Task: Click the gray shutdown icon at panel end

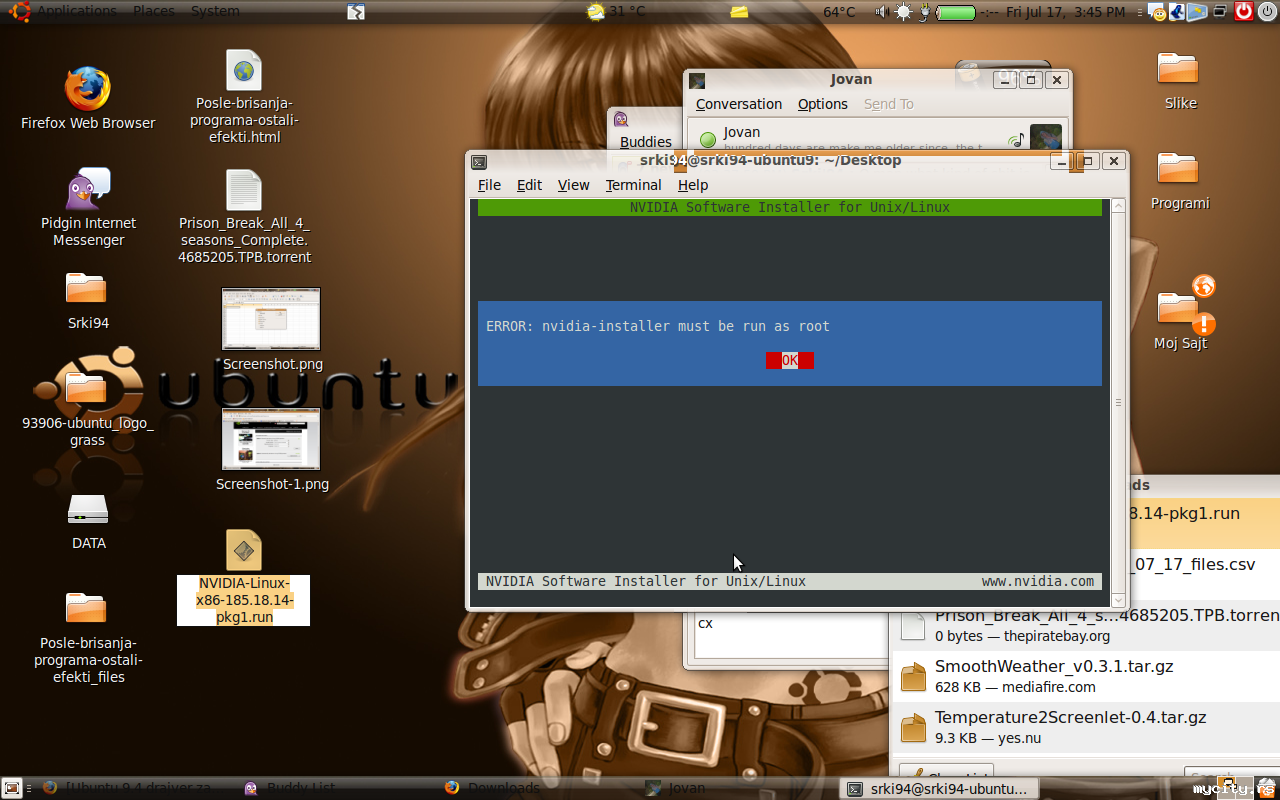Action: point(1268,11)
